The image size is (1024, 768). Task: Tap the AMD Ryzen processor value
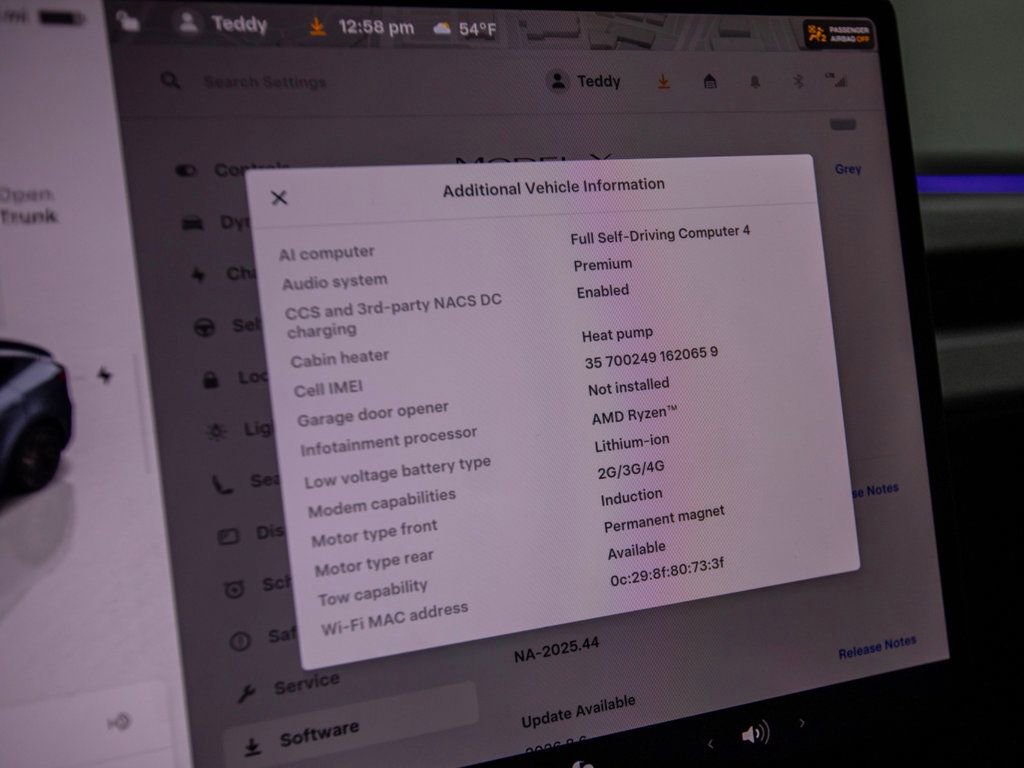point(634,415)
